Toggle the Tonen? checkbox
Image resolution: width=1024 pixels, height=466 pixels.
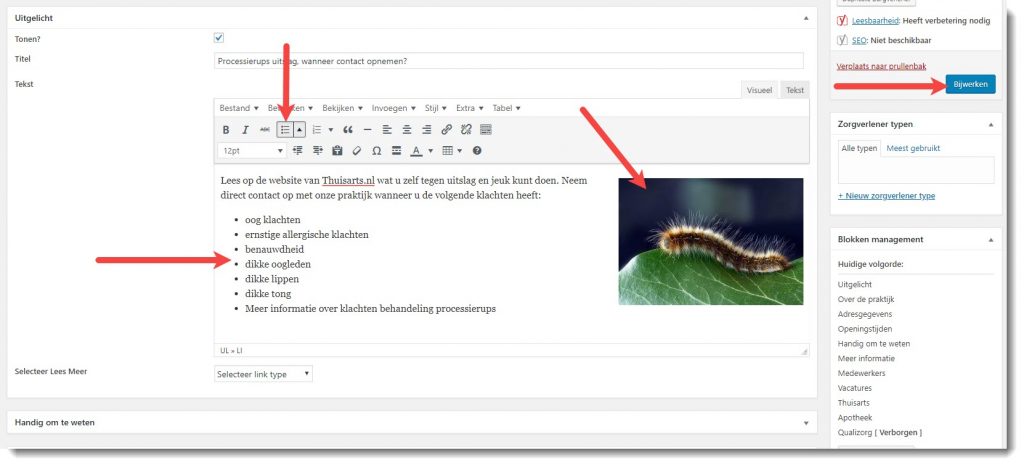(219, 38)
